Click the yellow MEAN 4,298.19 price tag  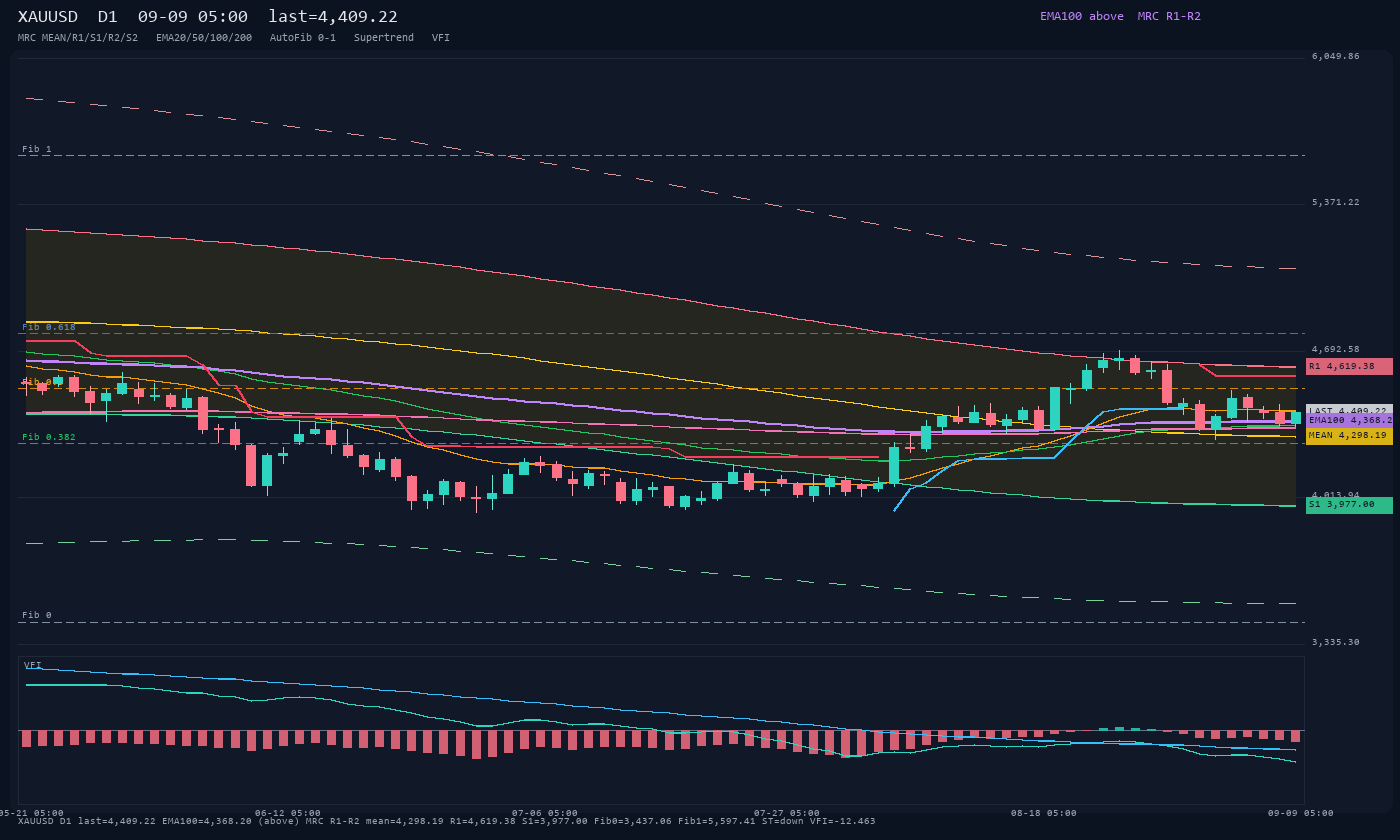(x=1349, y=436)
